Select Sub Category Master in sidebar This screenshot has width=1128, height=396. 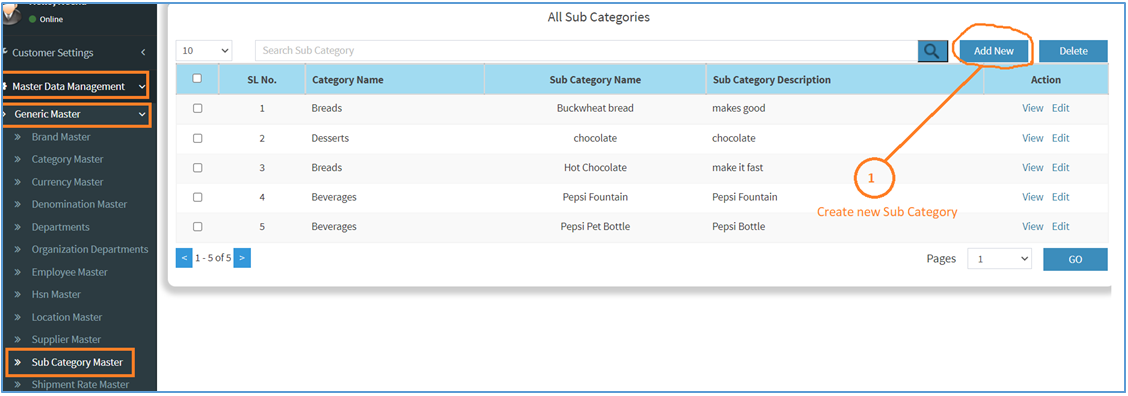77,362
